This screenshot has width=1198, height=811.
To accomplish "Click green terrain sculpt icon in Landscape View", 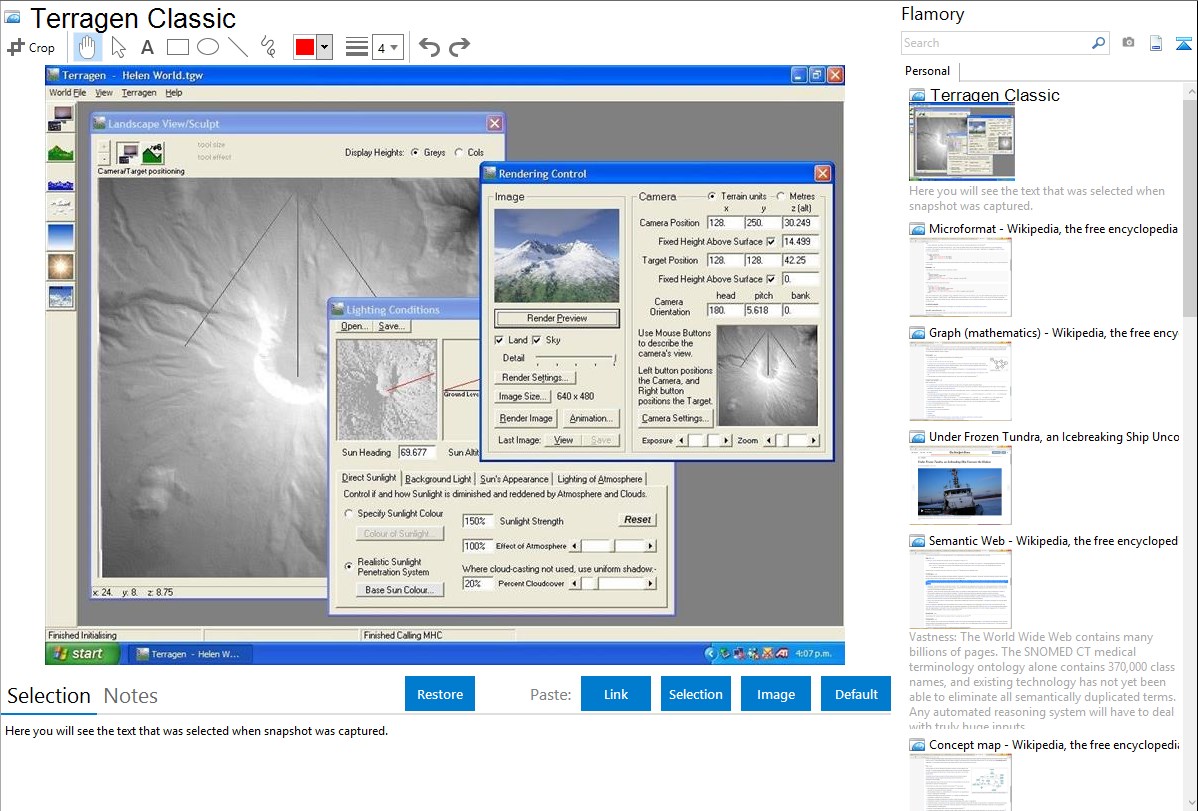I will pos(153,153).
